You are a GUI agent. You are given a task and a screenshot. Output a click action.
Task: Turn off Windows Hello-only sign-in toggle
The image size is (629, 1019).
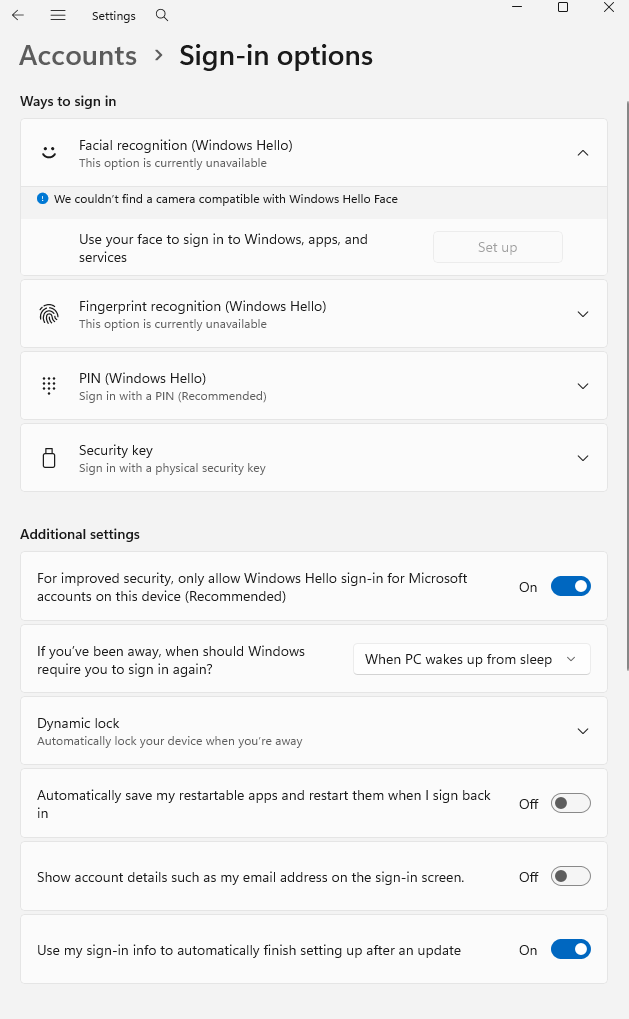571,586
